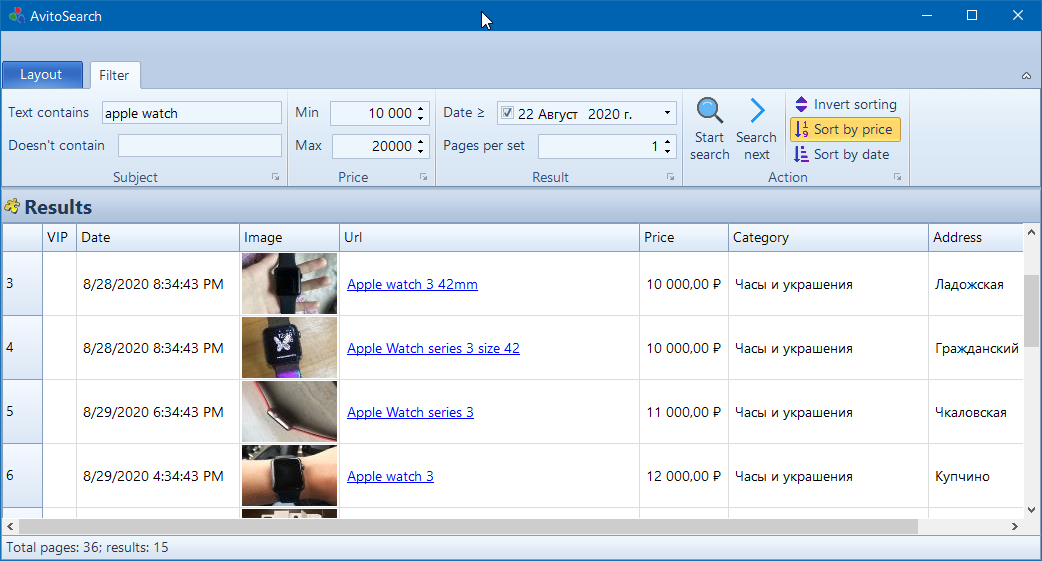Open the Apple watch 3 42mm link
The width and height of the screenshot is (1042, 561).
[x=412, y=284]
